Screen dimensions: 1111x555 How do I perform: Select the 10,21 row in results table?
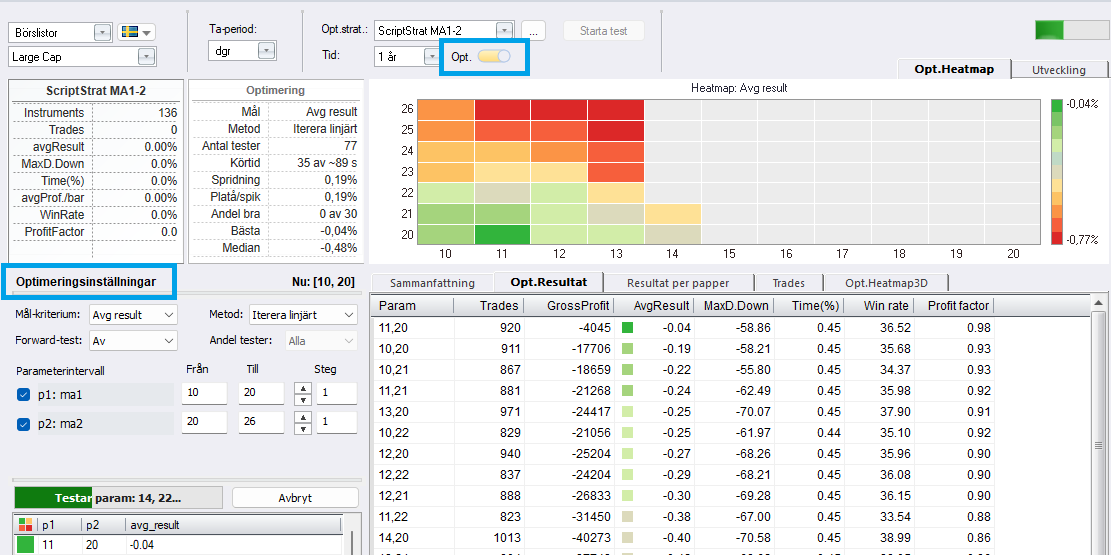tap(682, 369)
